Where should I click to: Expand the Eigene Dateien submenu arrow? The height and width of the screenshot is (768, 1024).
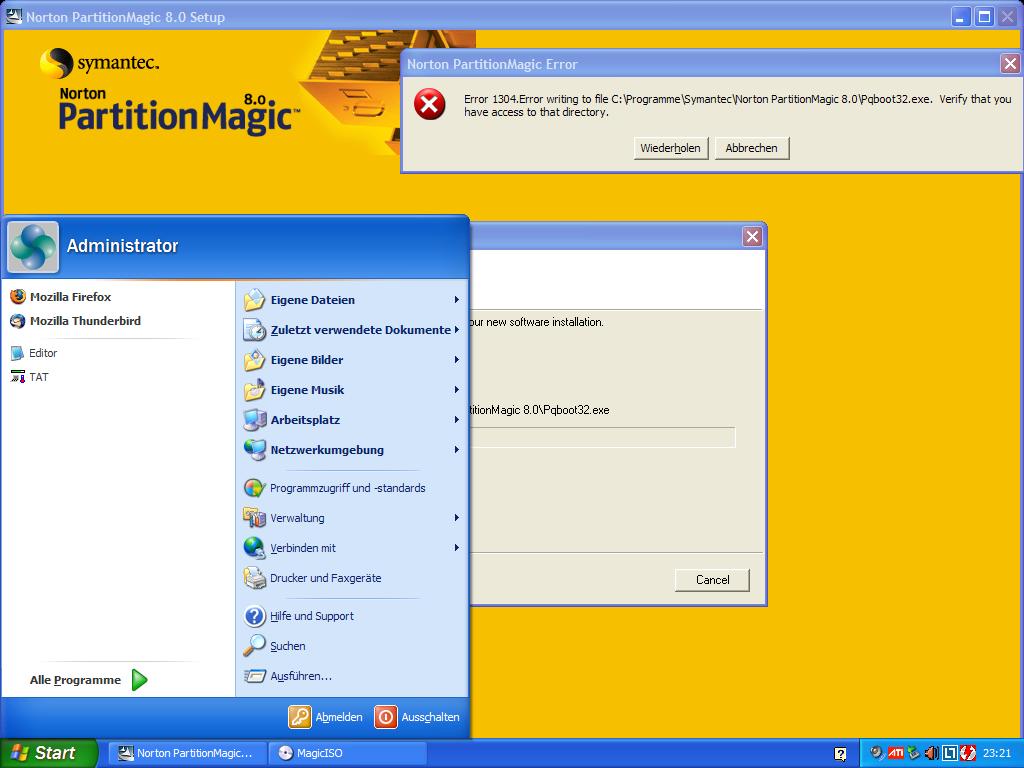click(456, 300)
